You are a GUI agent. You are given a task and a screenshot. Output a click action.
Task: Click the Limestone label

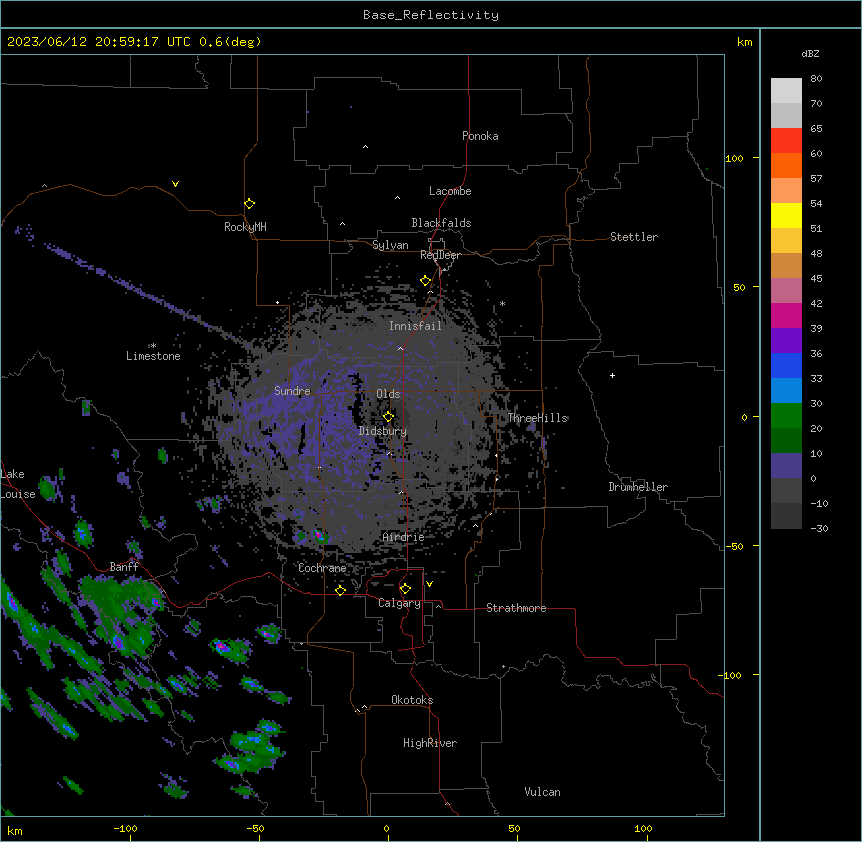pos(153,356)
